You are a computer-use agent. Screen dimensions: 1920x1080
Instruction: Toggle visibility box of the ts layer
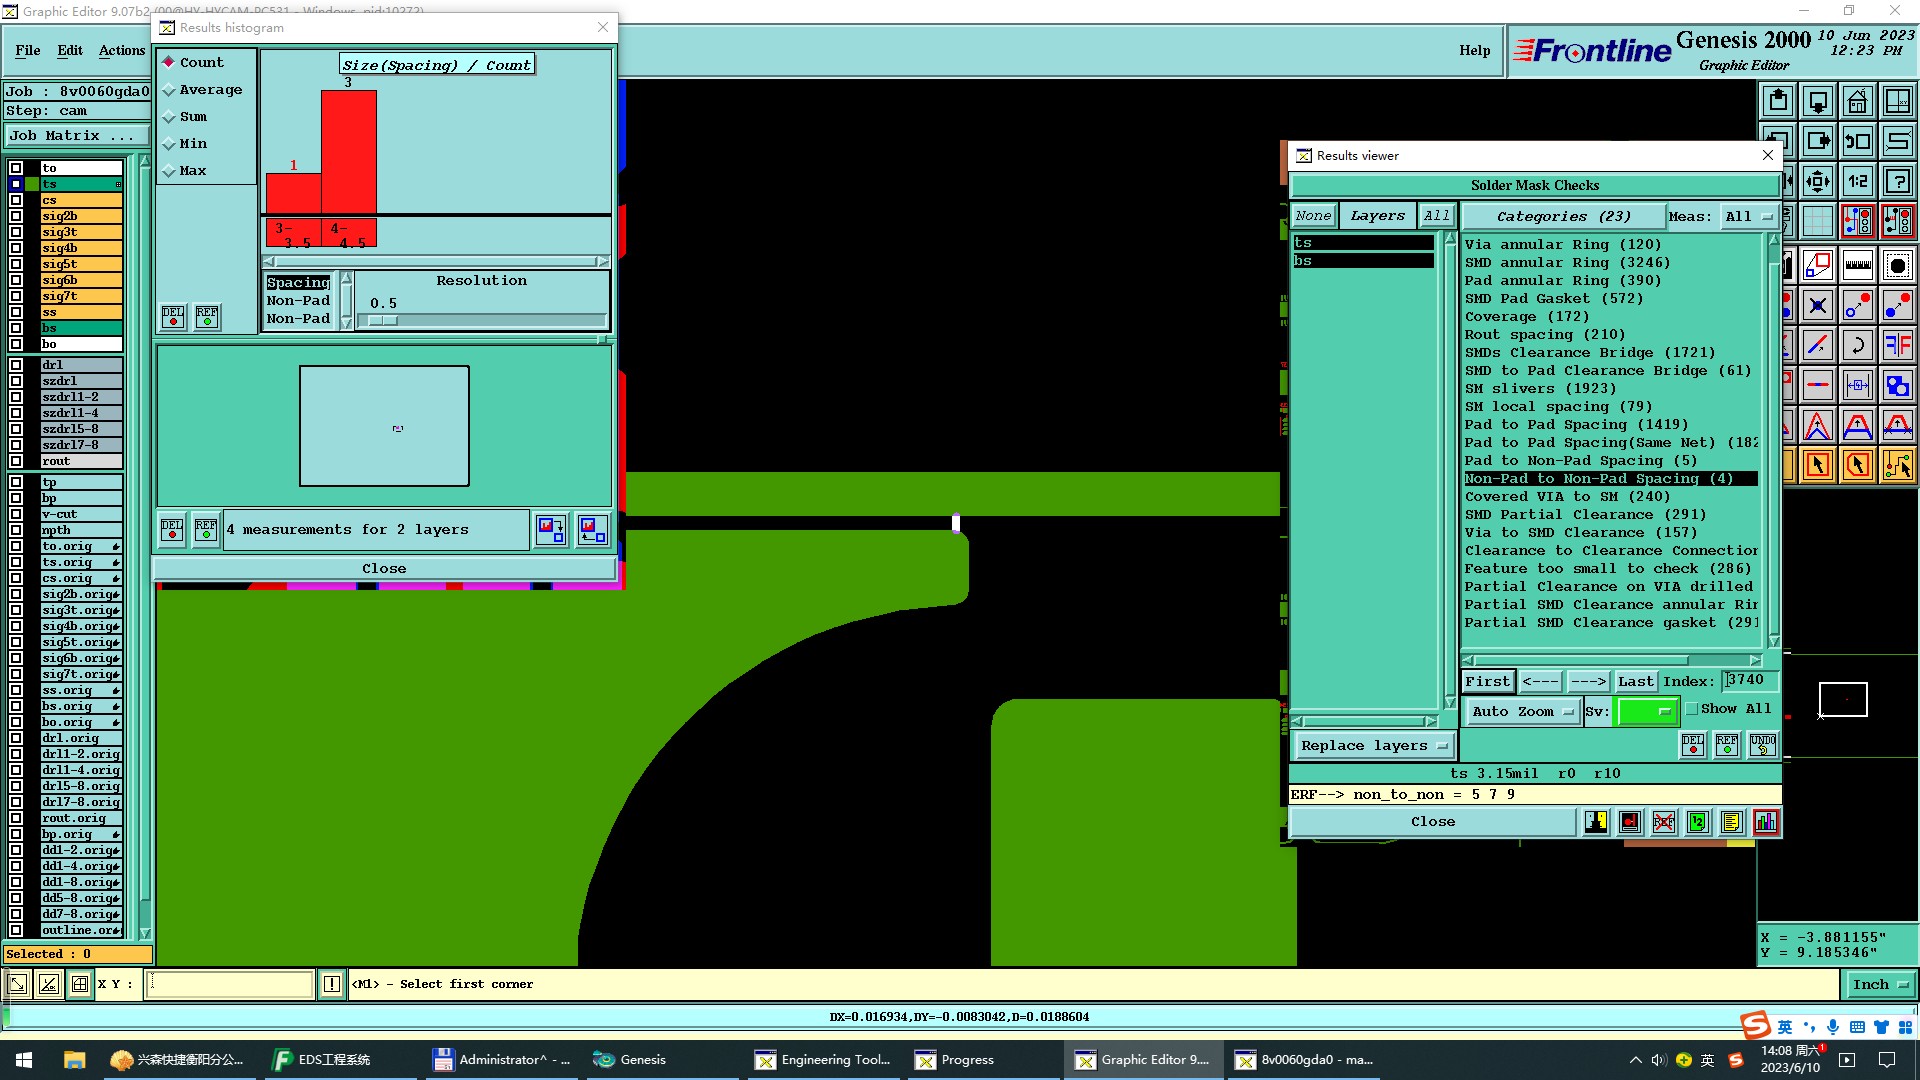pos(16,184)
